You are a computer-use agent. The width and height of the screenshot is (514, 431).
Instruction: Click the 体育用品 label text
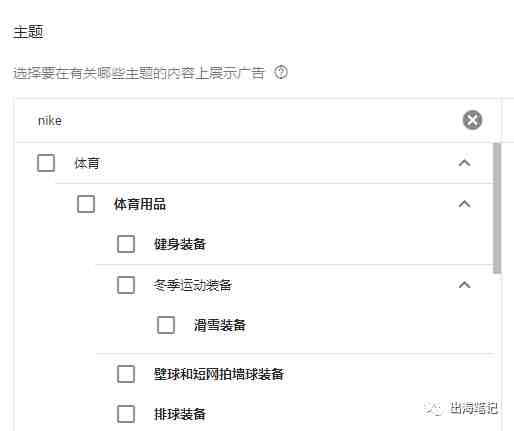point(140,204)
